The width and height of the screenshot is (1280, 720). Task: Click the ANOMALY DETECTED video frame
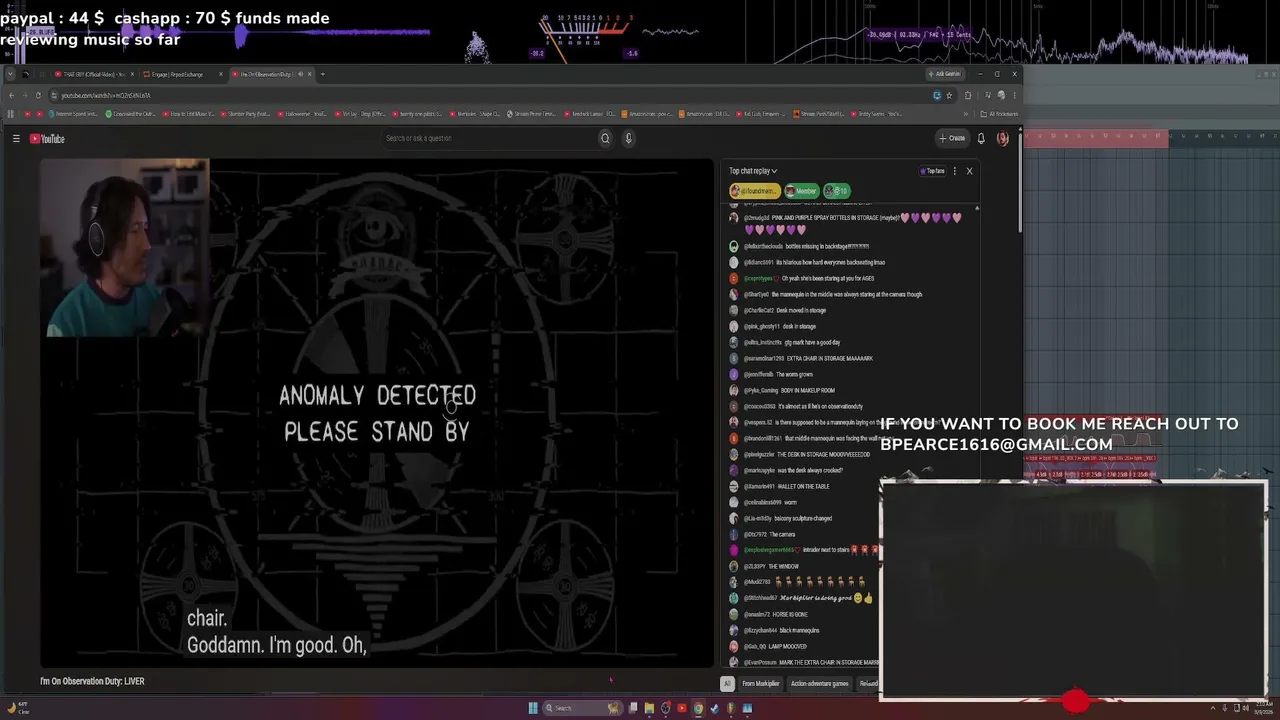coord(377,413)
